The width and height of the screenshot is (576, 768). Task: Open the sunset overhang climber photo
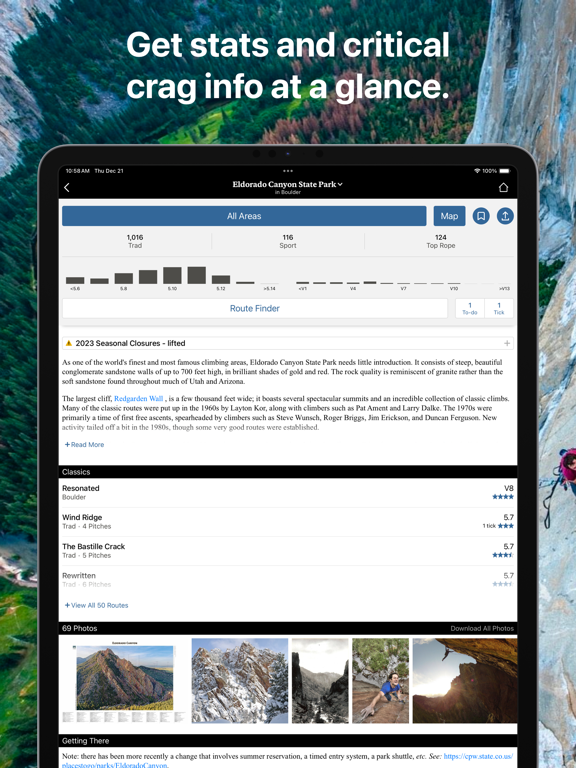tap(465, 681)
